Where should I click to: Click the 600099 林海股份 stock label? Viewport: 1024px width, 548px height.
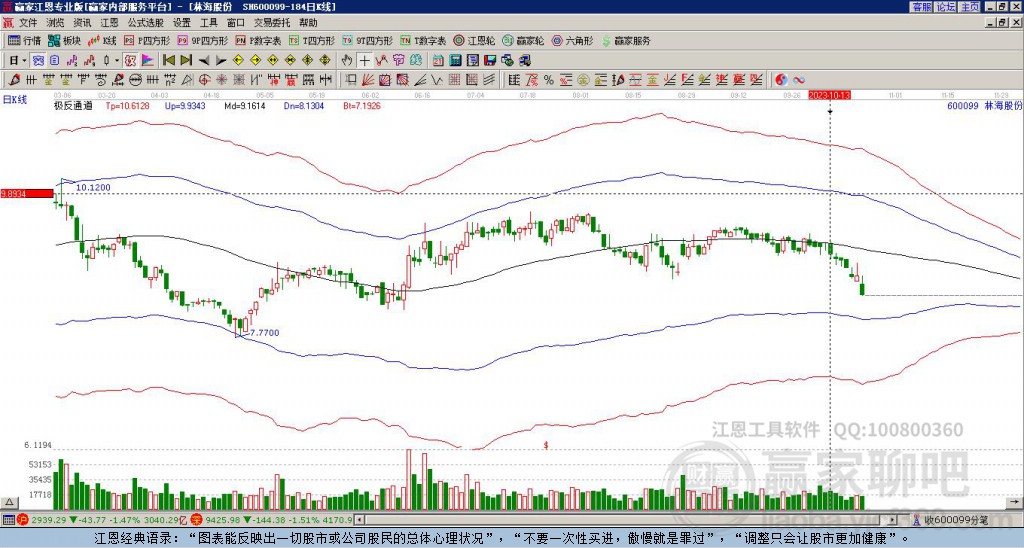tap(985, 105)
